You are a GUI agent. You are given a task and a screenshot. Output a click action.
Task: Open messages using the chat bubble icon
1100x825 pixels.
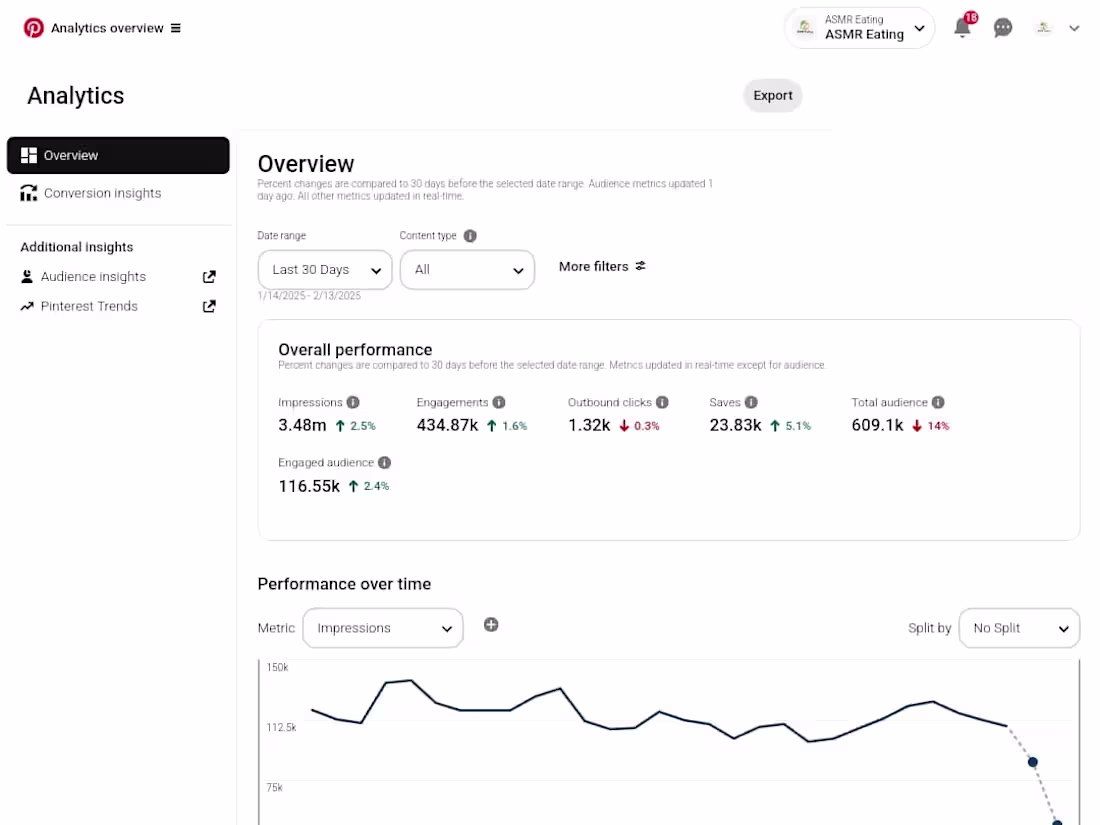[x=1003, y=27]
